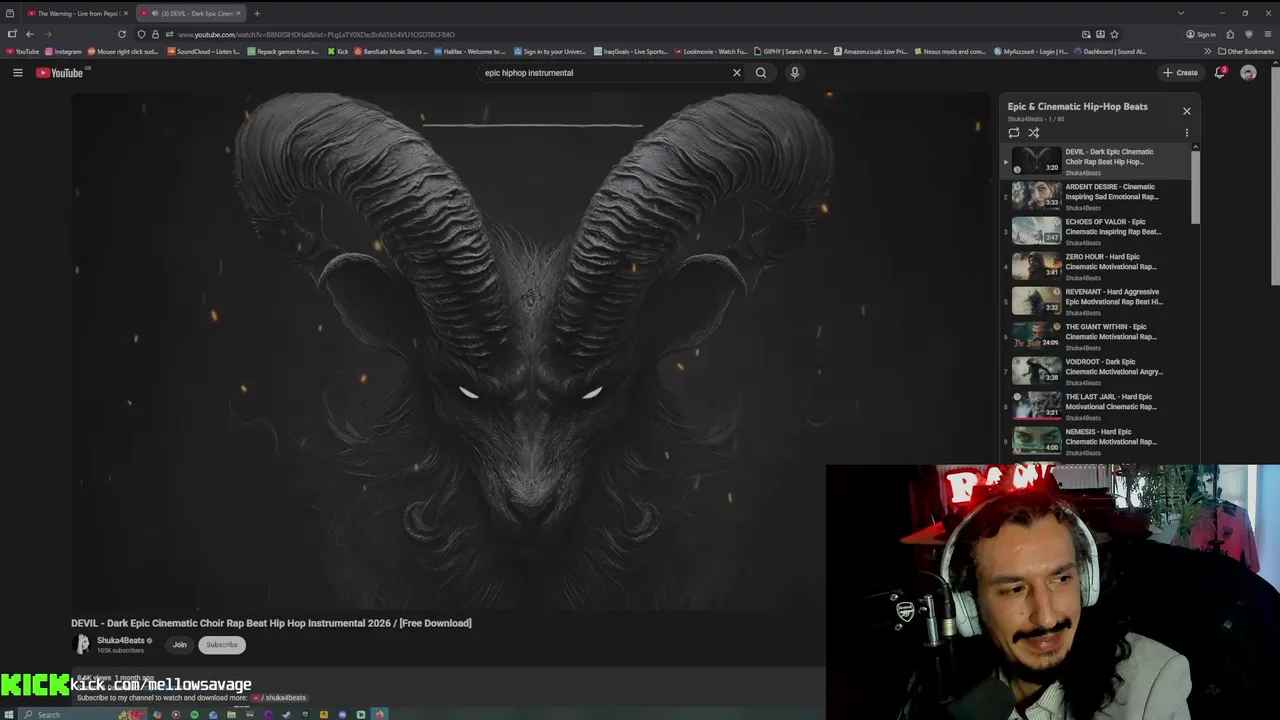Image resolution: width=1280 pixels, height=720 pixels.
Task: Select REVENANT beat thumbnail
Action: click(1037, 301)
